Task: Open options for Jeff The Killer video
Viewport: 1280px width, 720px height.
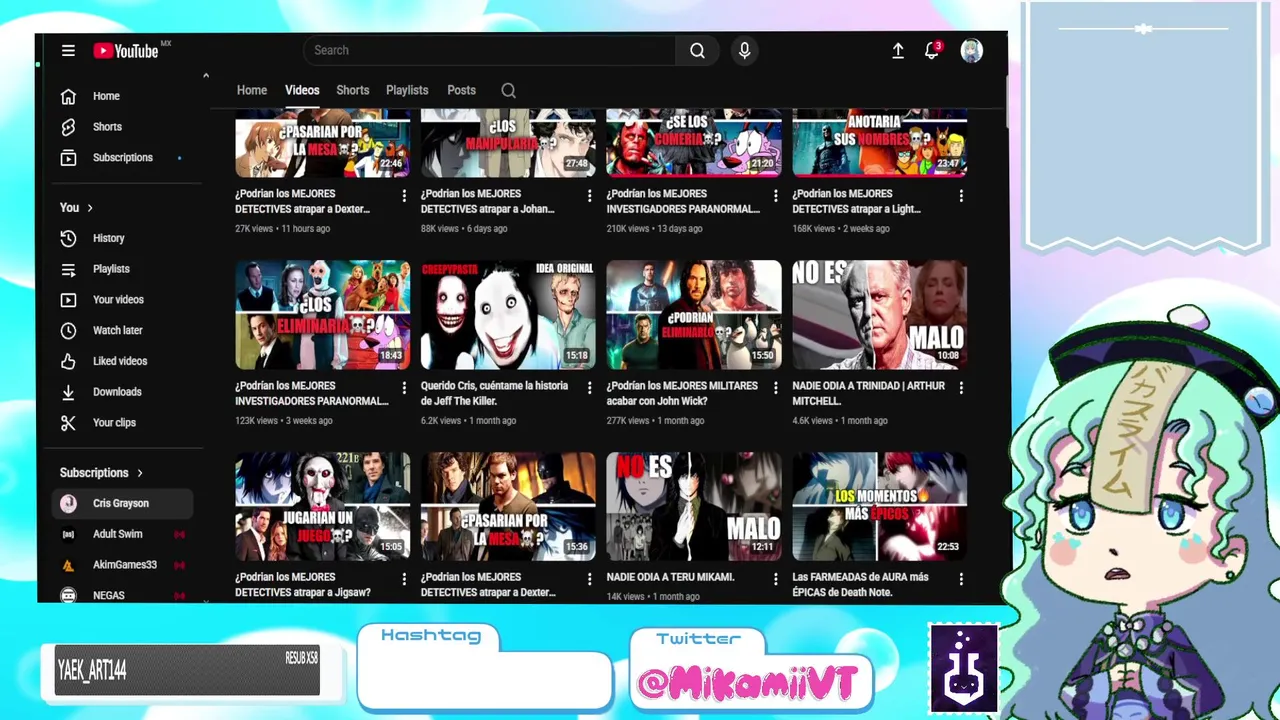Action: [589, 388]
